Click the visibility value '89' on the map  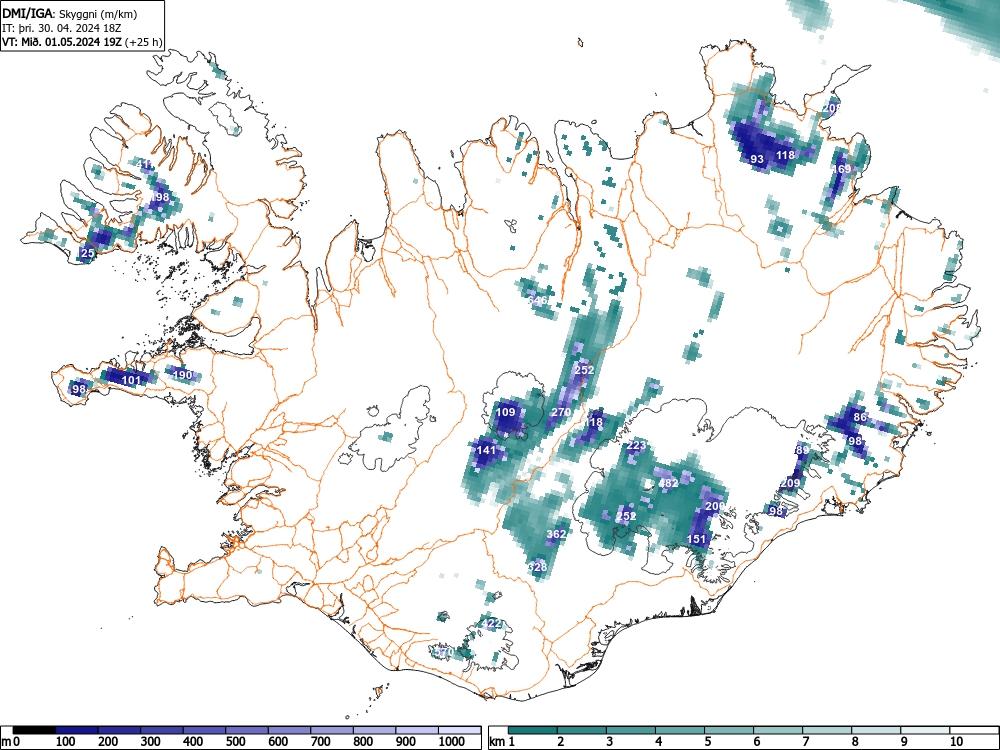tap(802, 450)
